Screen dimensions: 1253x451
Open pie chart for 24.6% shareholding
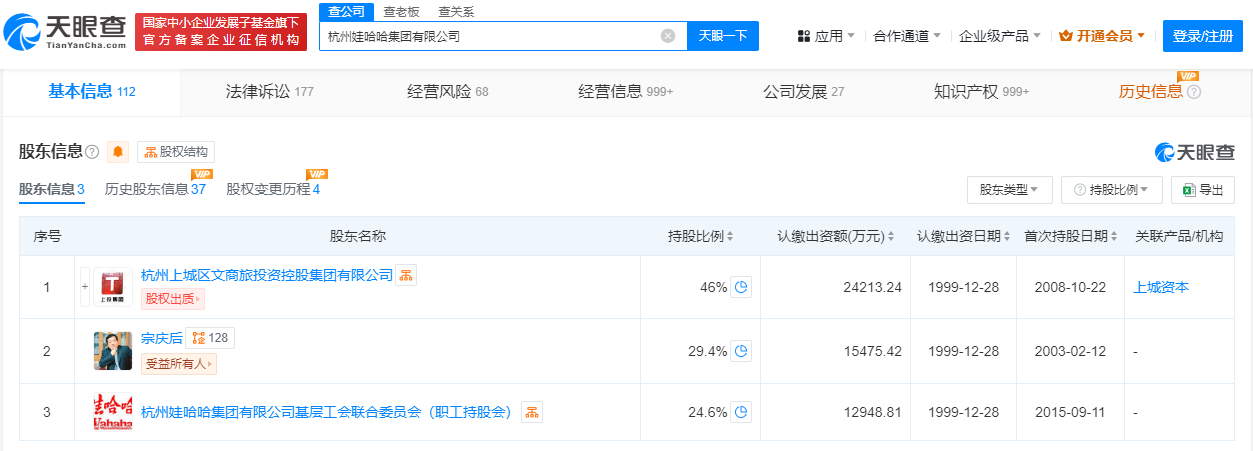(x=741, y=412)
